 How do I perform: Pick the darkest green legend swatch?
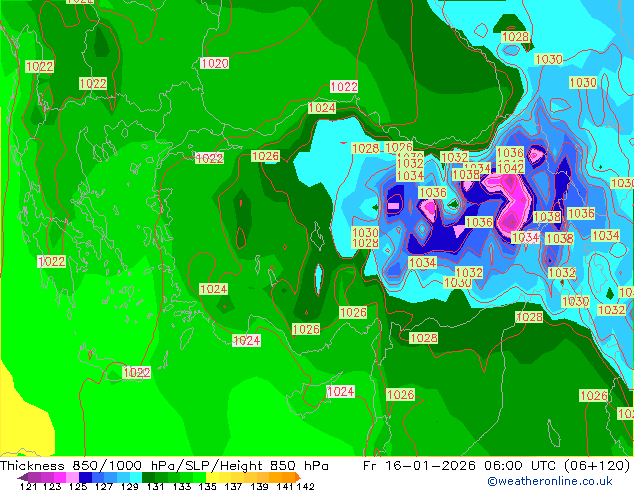pyautogui.click(x=148, y=477)
